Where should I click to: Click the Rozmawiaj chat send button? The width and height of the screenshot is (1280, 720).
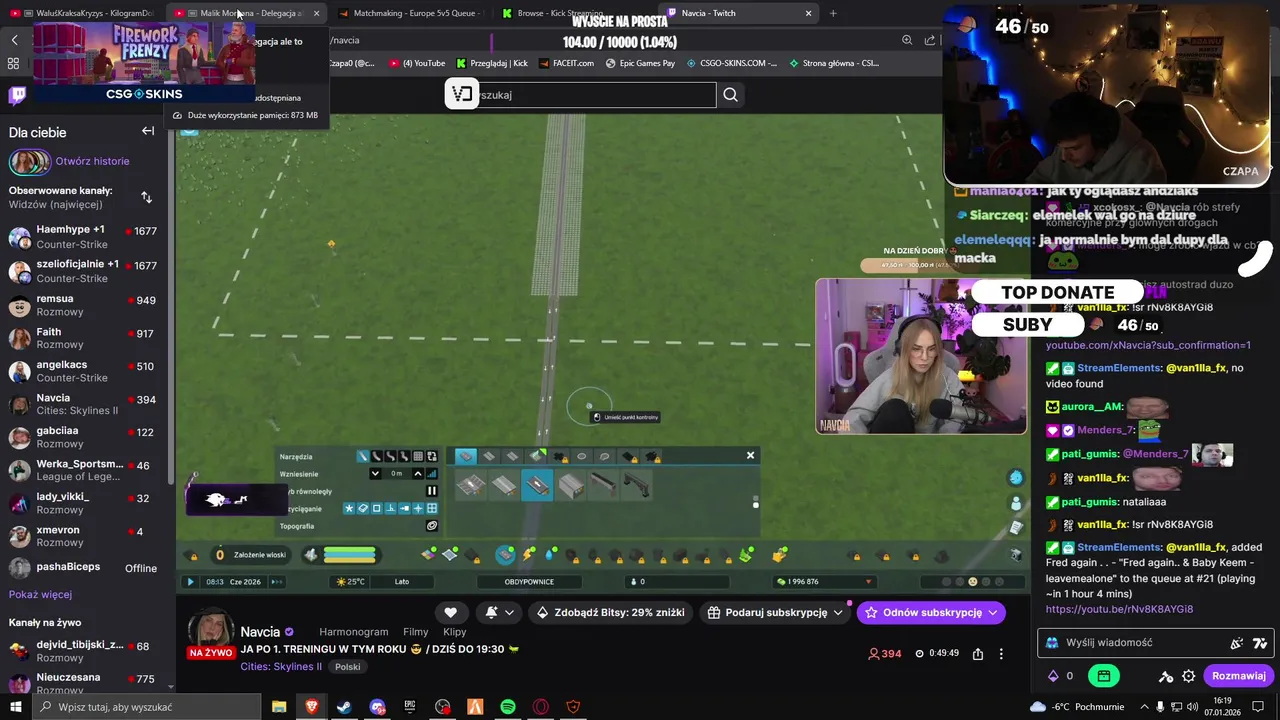(x=1239, y=676)
